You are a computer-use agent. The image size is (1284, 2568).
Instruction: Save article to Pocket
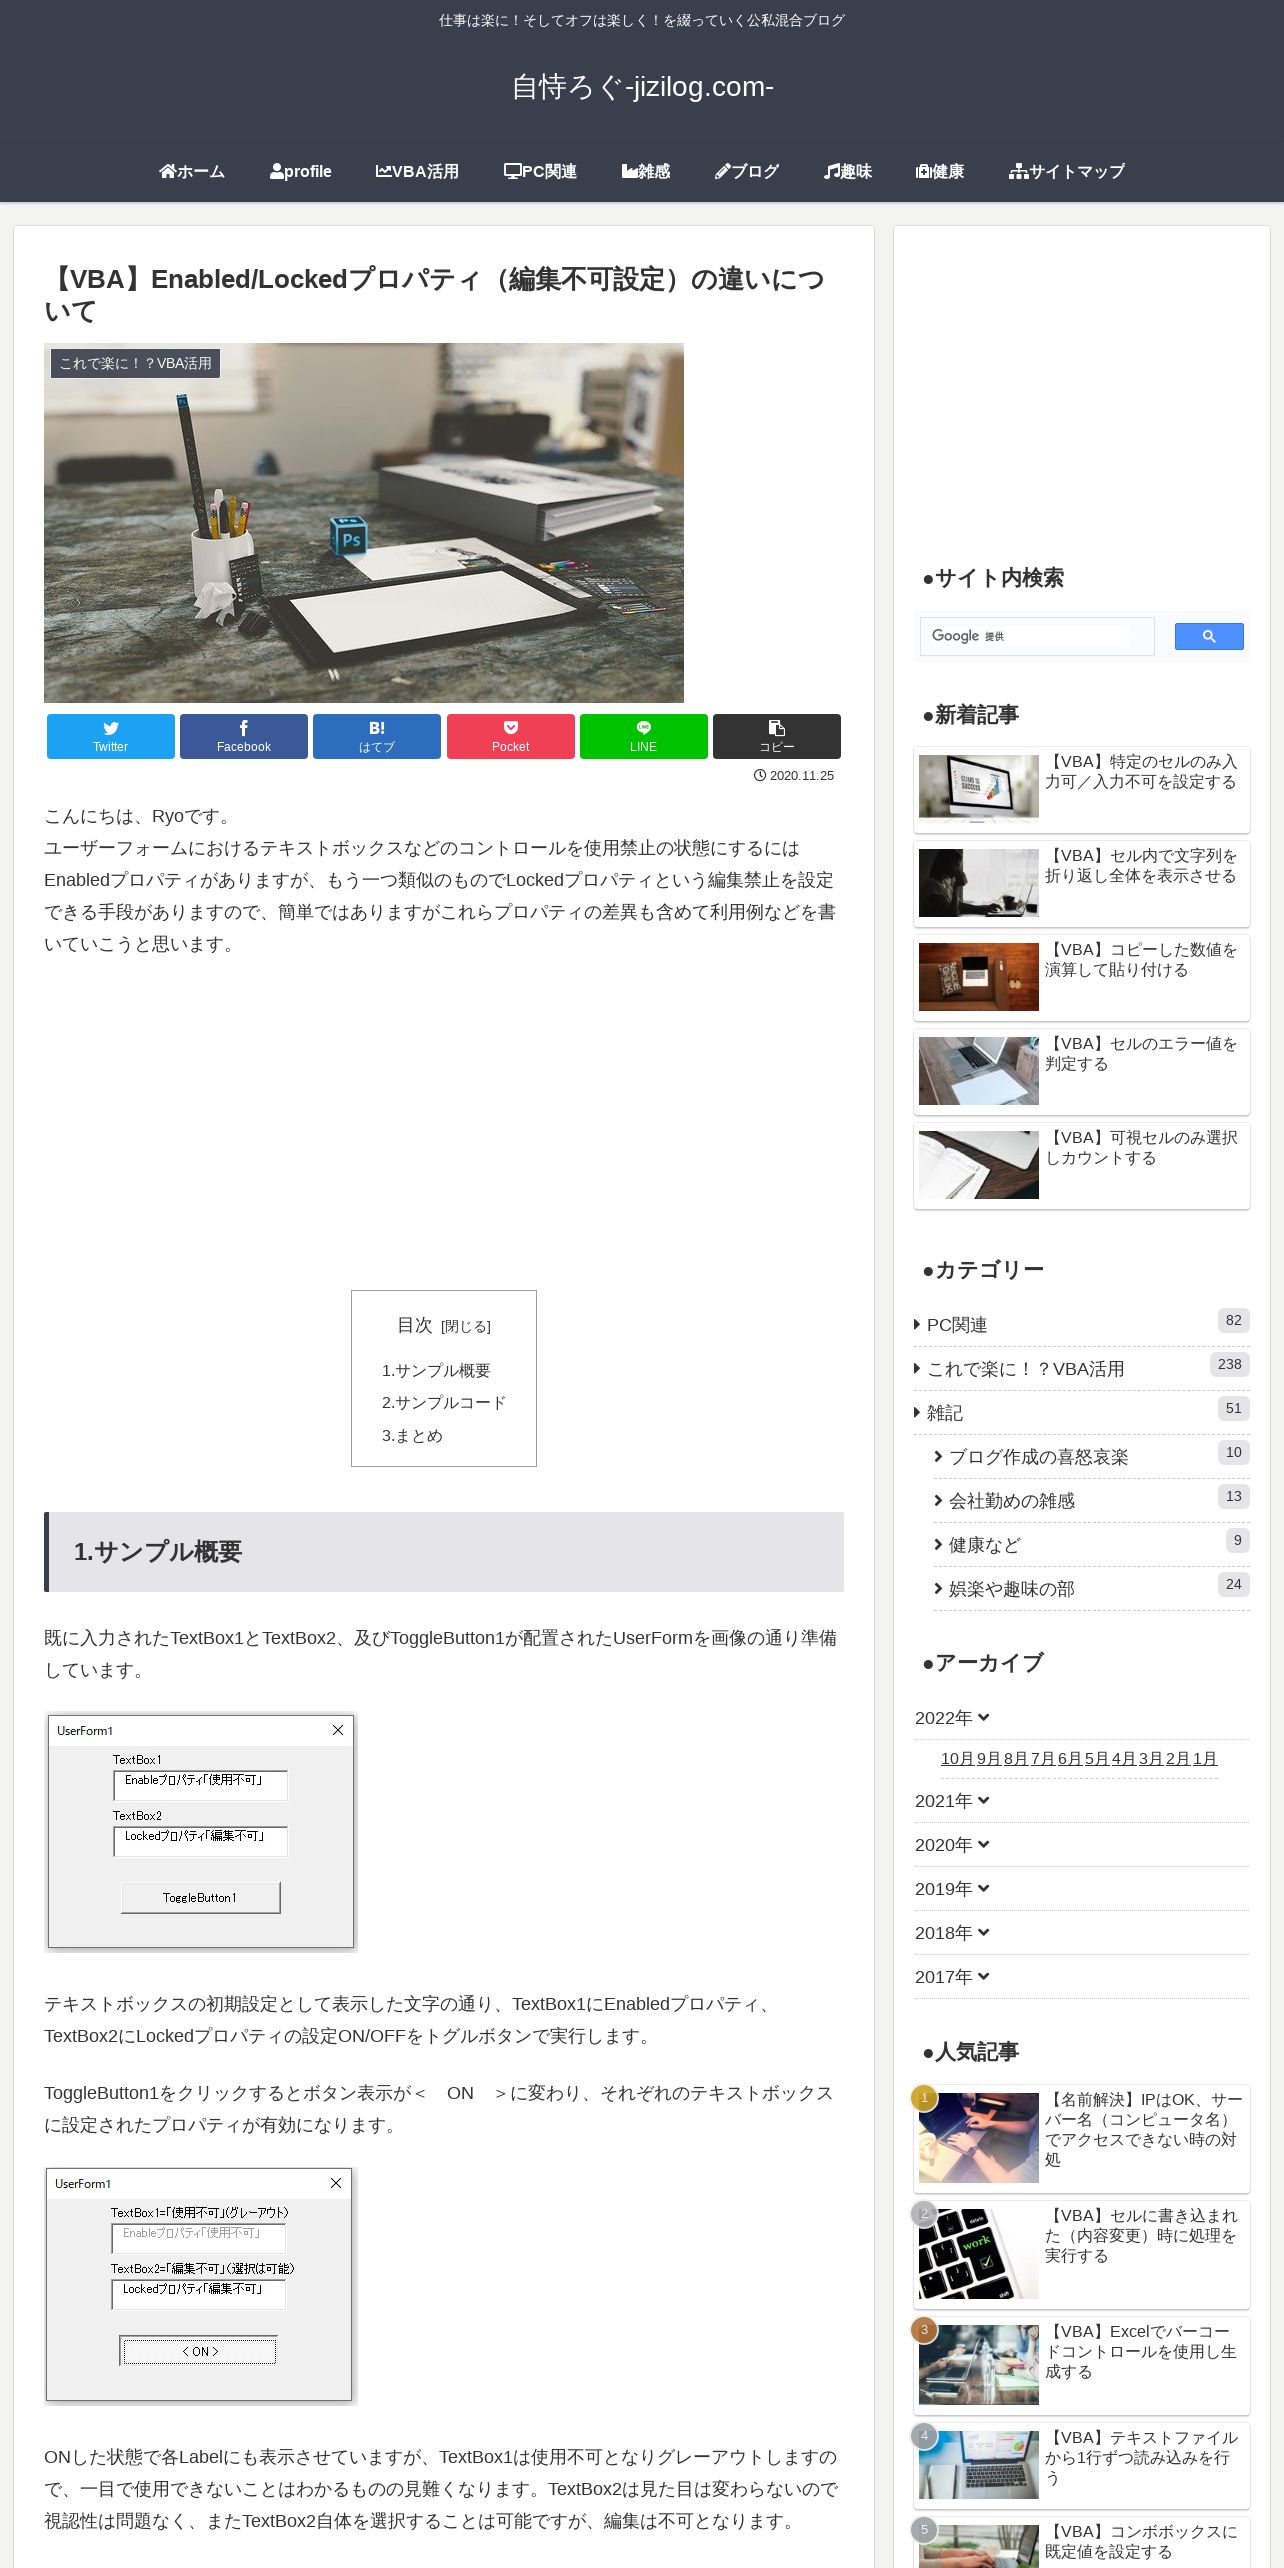click(x=511, y=736)
